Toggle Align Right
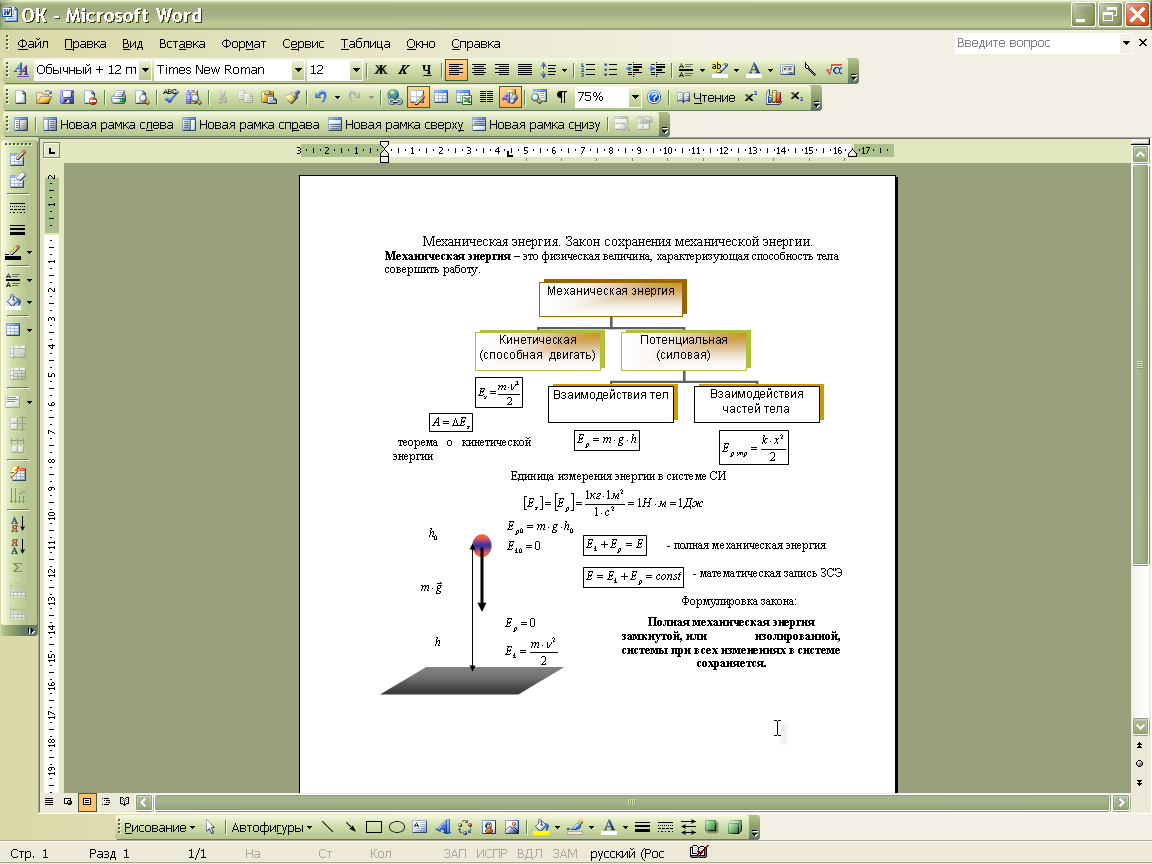Image resolution: width=1152 pixels, height=864 pixels. coord(502,70)
